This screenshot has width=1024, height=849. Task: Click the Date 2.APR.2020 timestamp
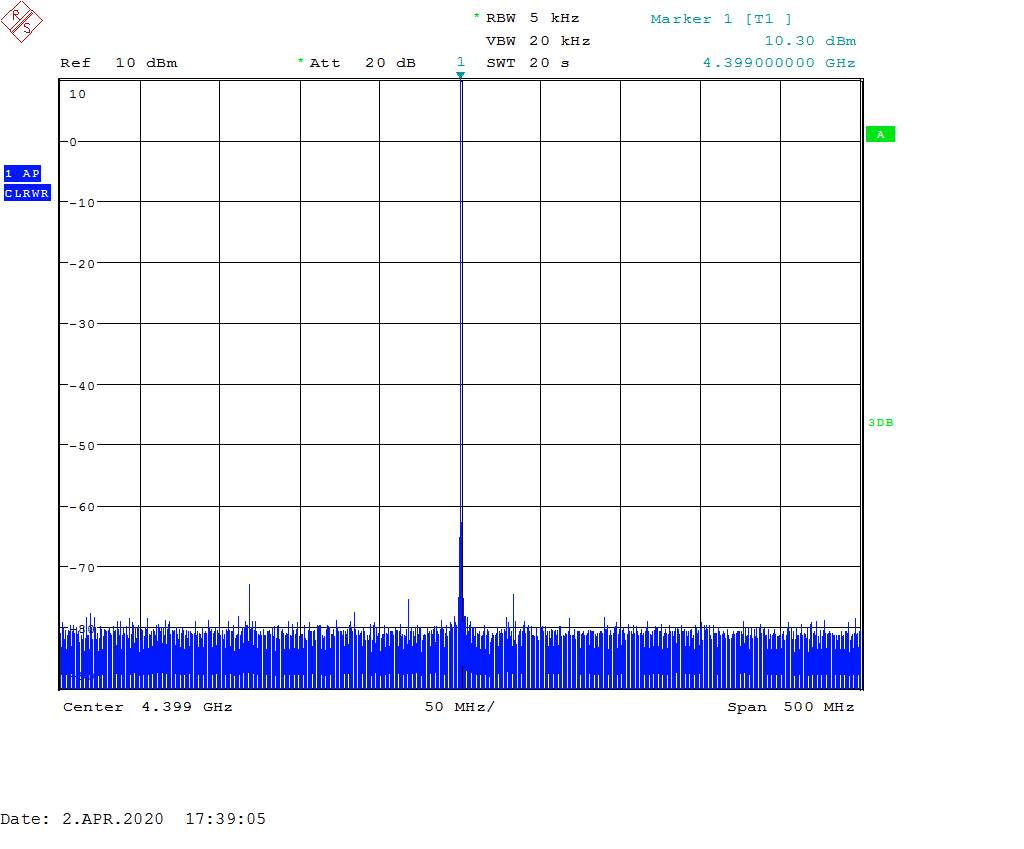133,819
